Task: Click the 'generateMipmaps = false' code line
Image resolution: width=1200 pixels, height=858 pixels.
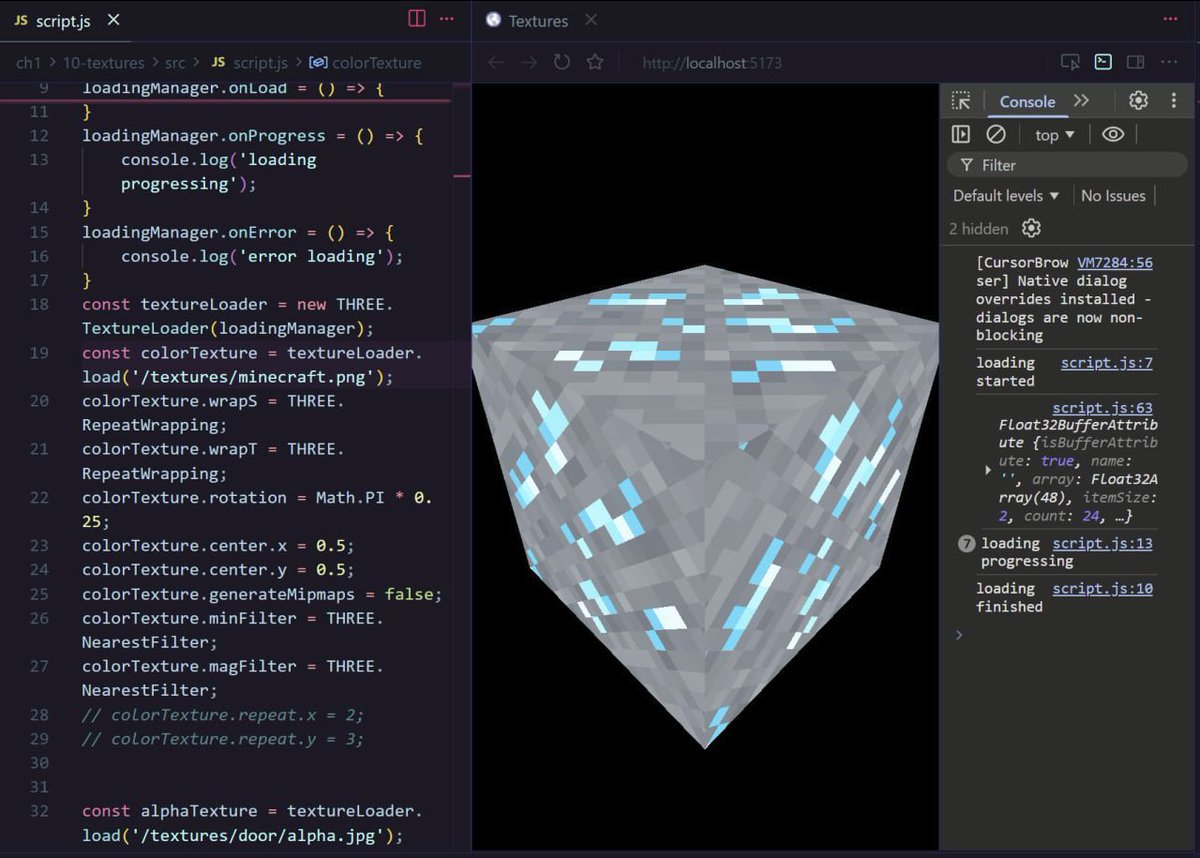Action: tap(262, 594)
